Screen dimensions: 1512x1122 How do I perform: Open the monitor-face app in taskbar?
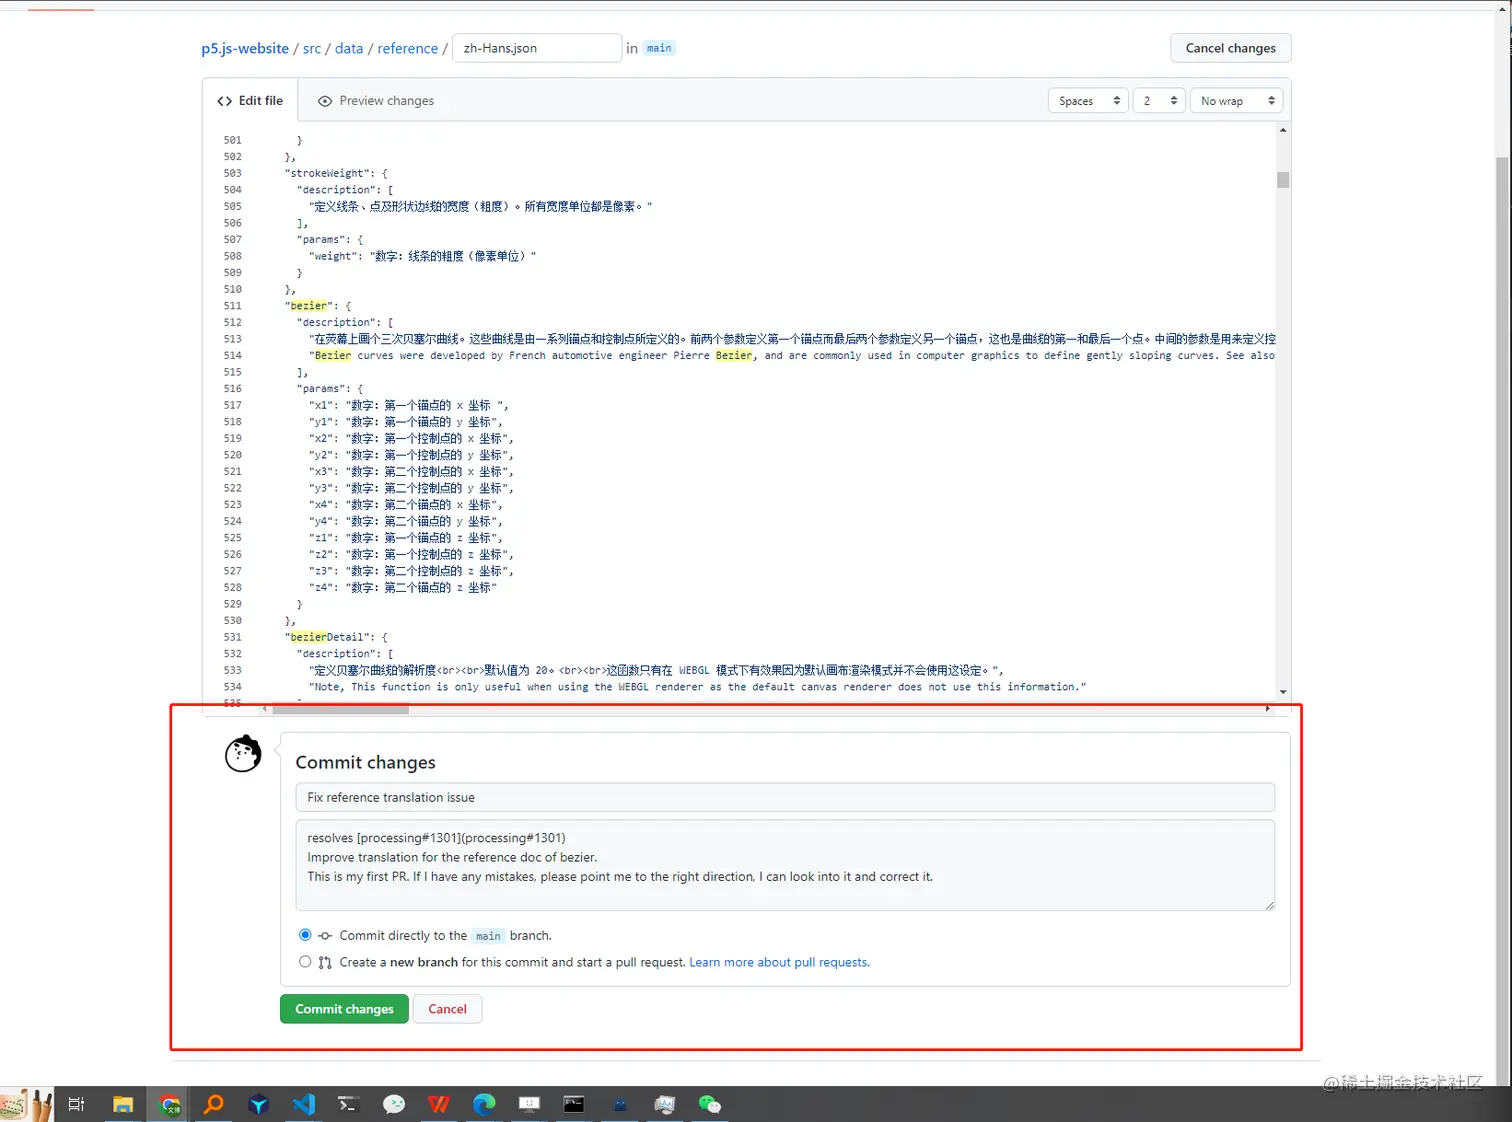click(529, 1104)
